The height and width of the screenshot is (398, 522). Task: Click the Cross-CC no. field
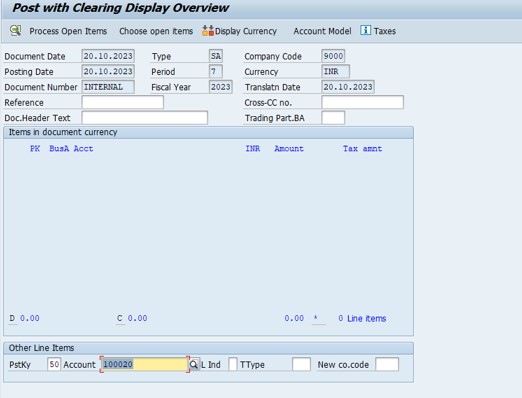(x=362, y=102)
